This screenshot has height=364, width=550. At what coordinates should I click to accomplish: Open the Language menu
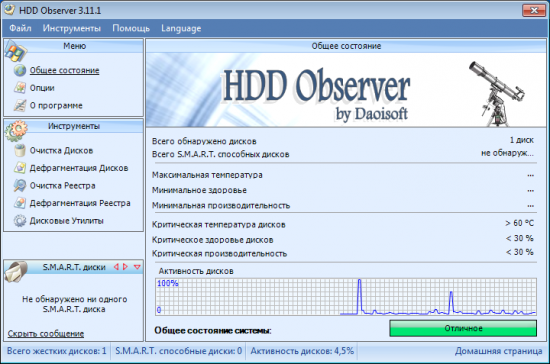pos(181,28)
